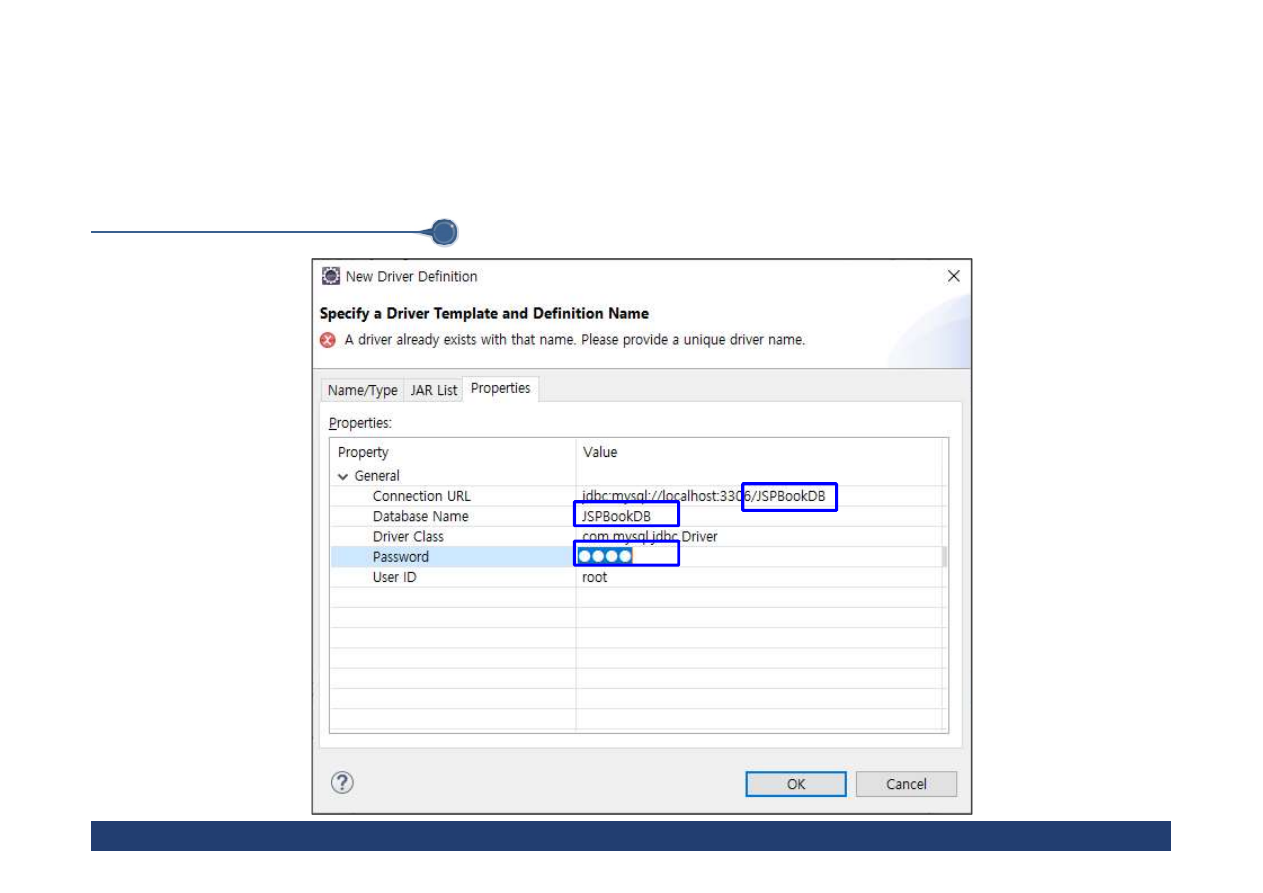Viewport: 1263px width, 893px height.
Task: Switch to the Name/Type tab
Action: pyautogui.click(x=362, y=390)
